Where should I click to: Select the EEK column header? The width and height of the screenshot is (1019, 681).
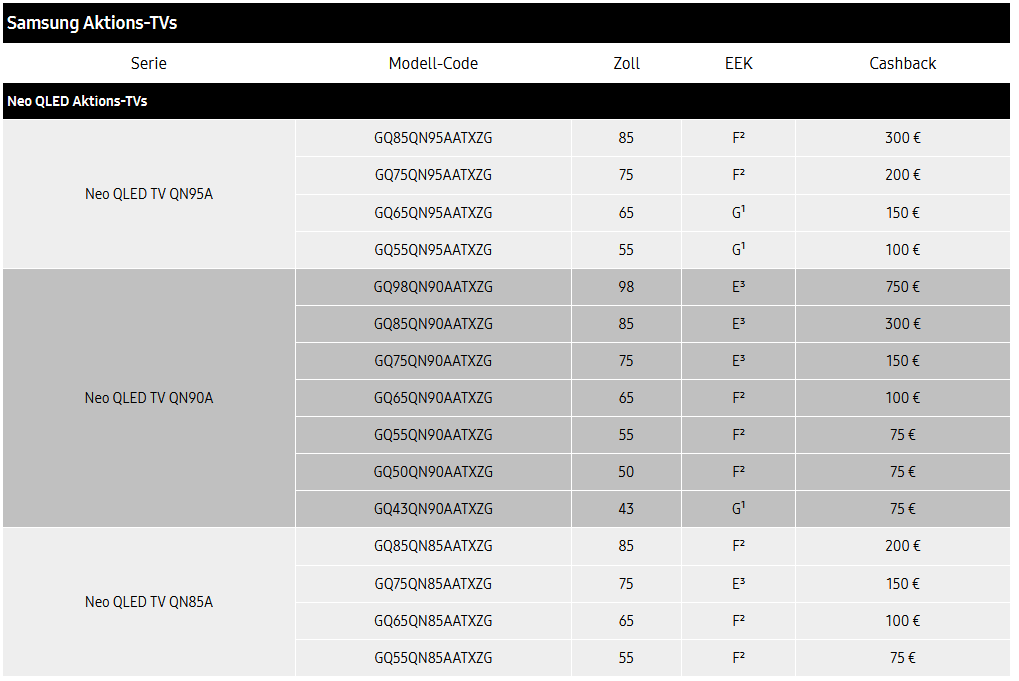pyautogui.click(x=738, y=63)
